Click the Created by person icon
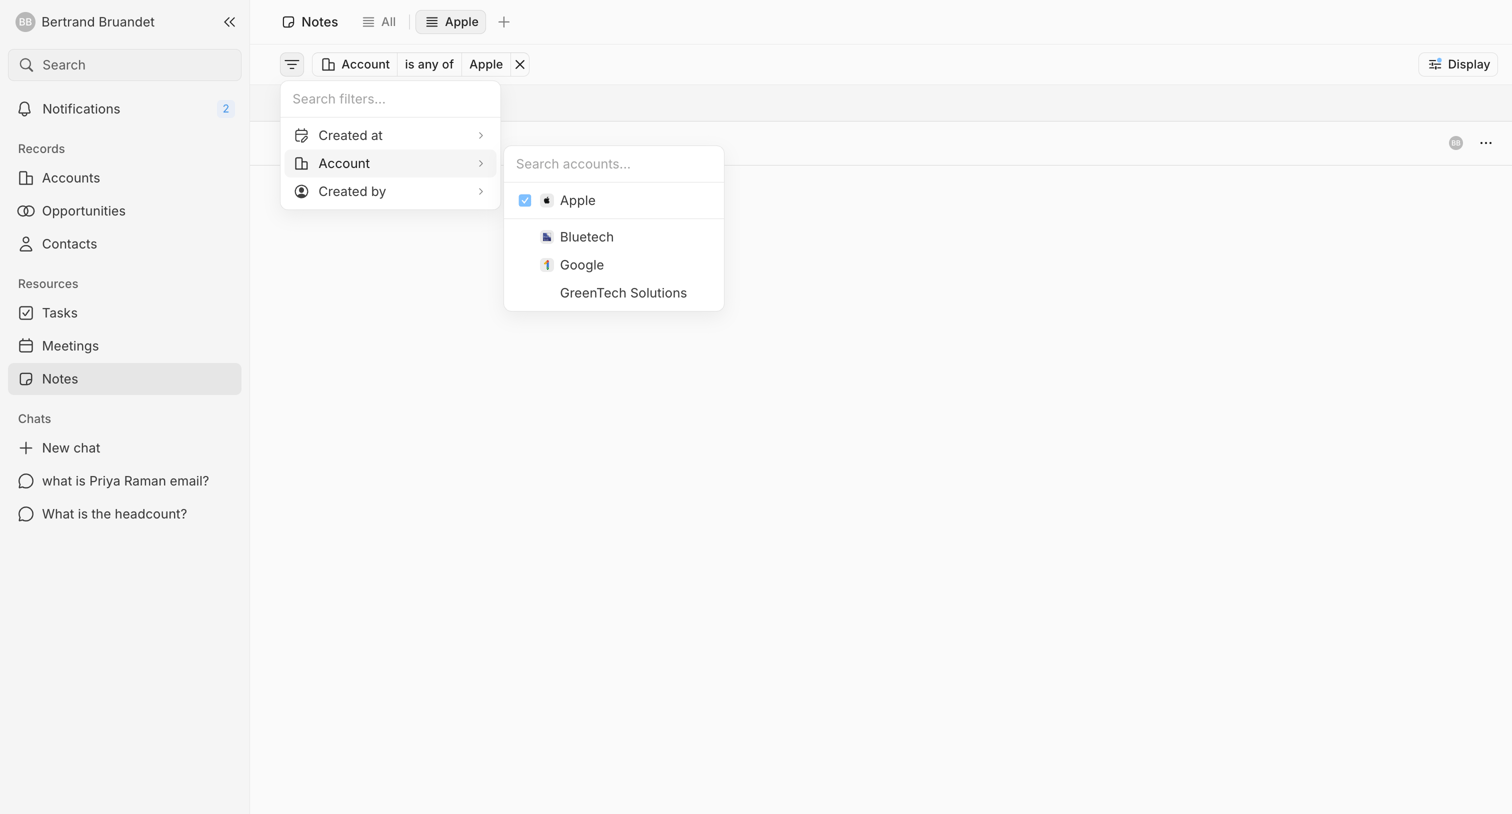The height and width of the screenshot is (814, 1512). pos(301,191)
